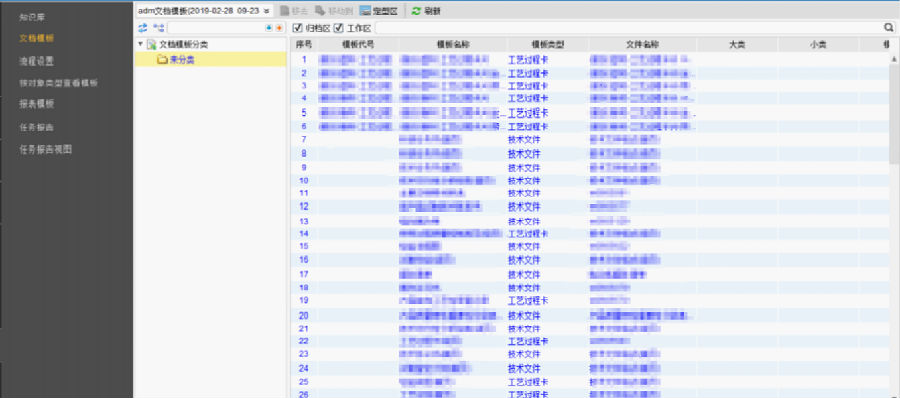Click the magnifier search icon
The width and height of the screenshot is (900, 398).
pyautogui.click(x=889, y=28)
